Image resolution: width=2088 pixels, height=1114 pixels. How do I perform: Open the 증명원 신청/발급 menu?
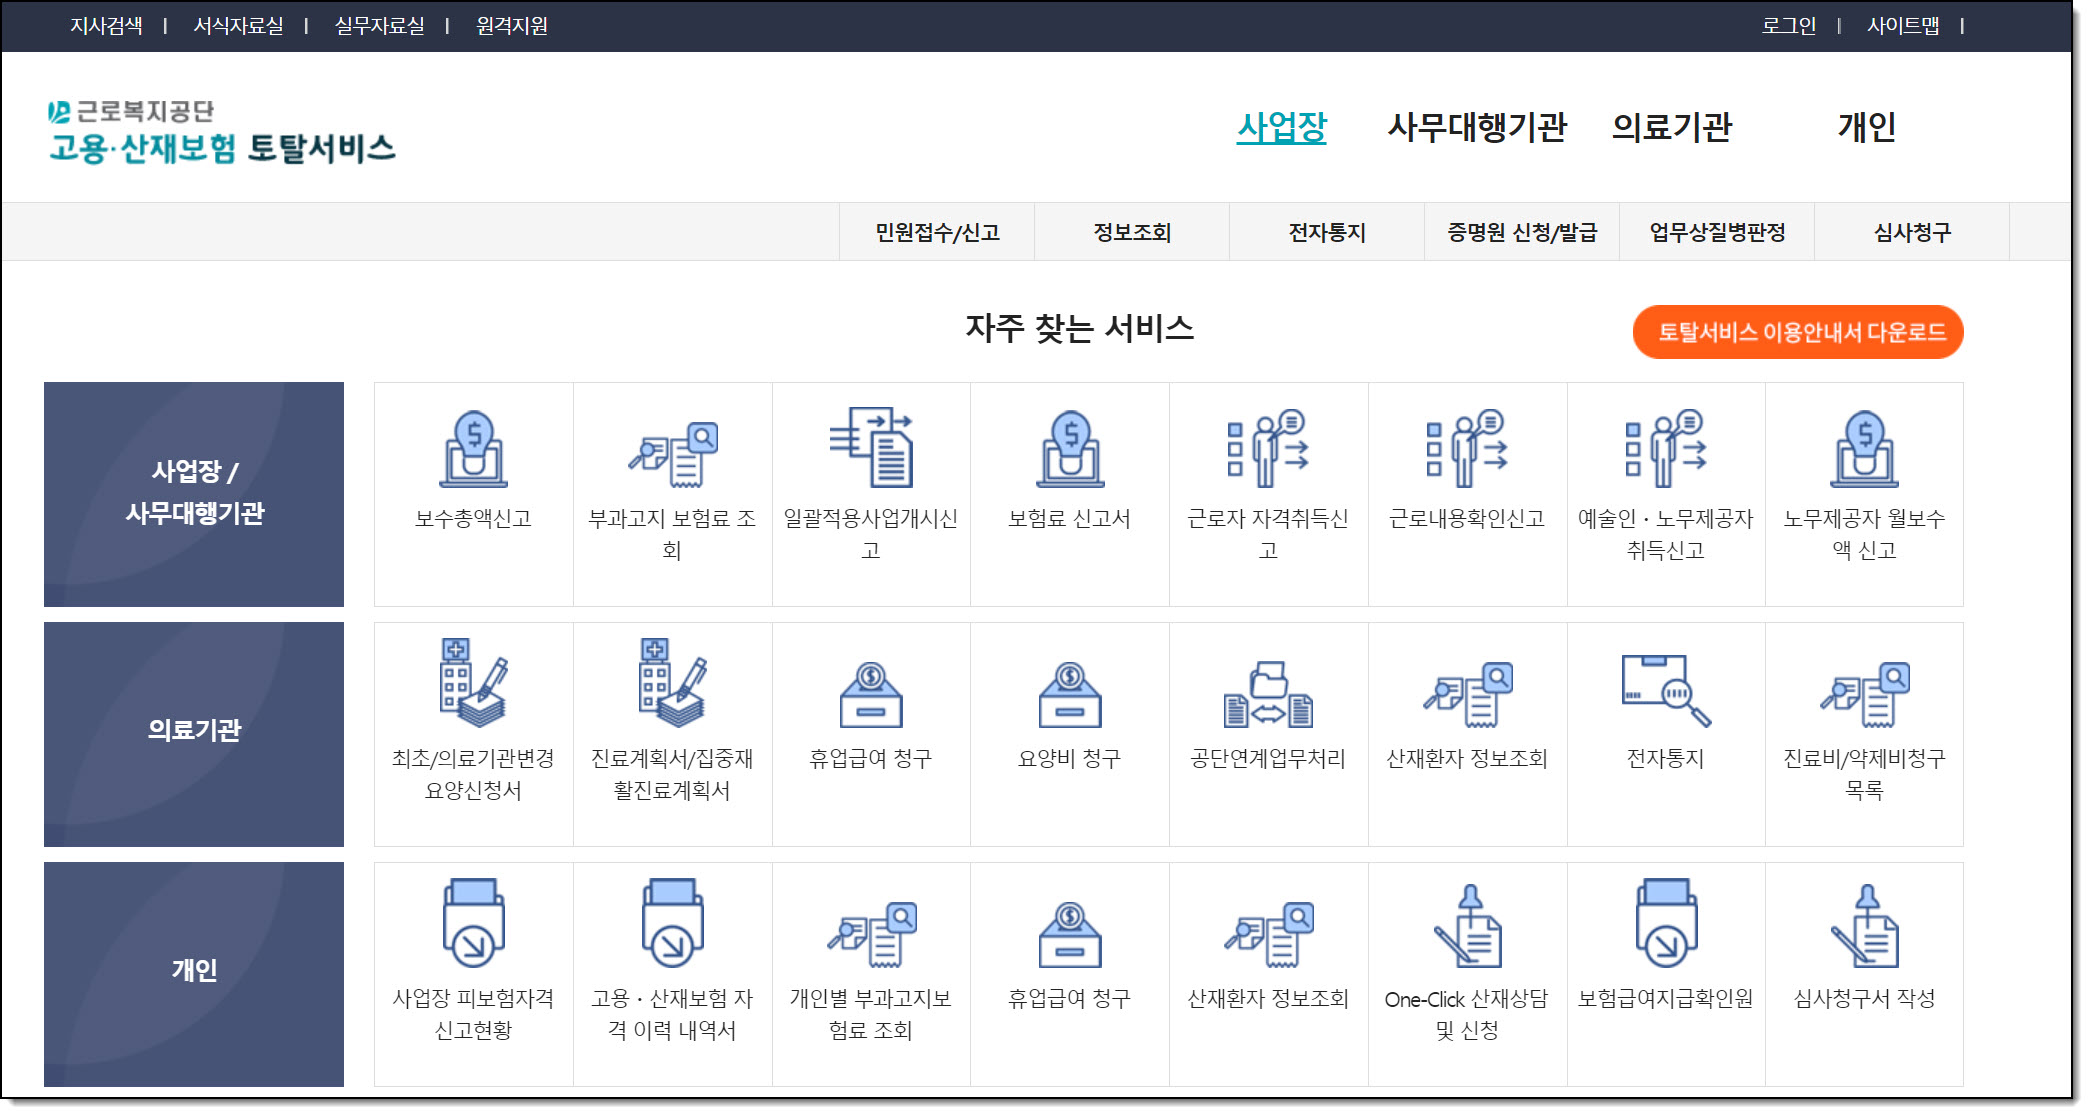point(1522,232)
